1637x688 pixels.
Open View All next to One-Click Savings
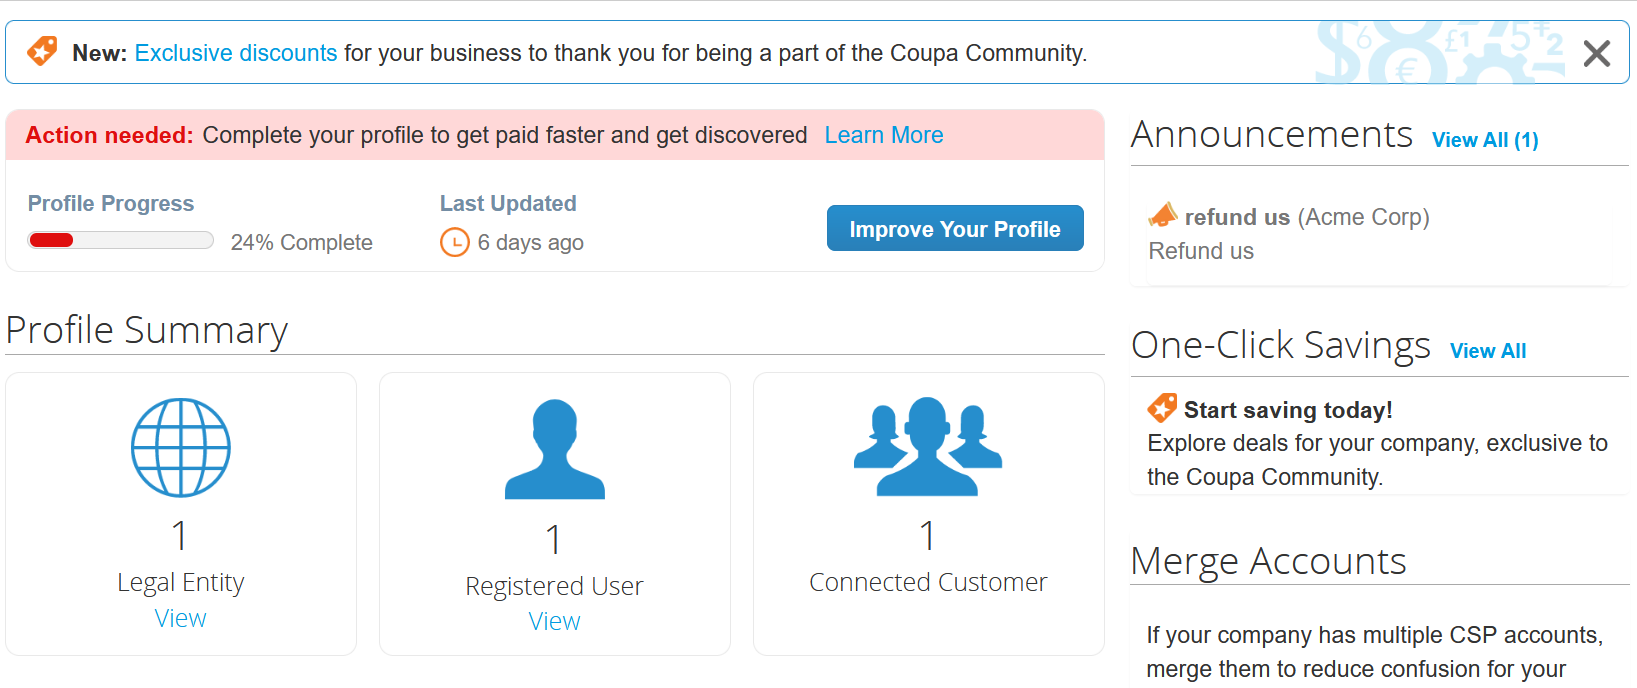pyautogui.click(x=1488, y=351)
